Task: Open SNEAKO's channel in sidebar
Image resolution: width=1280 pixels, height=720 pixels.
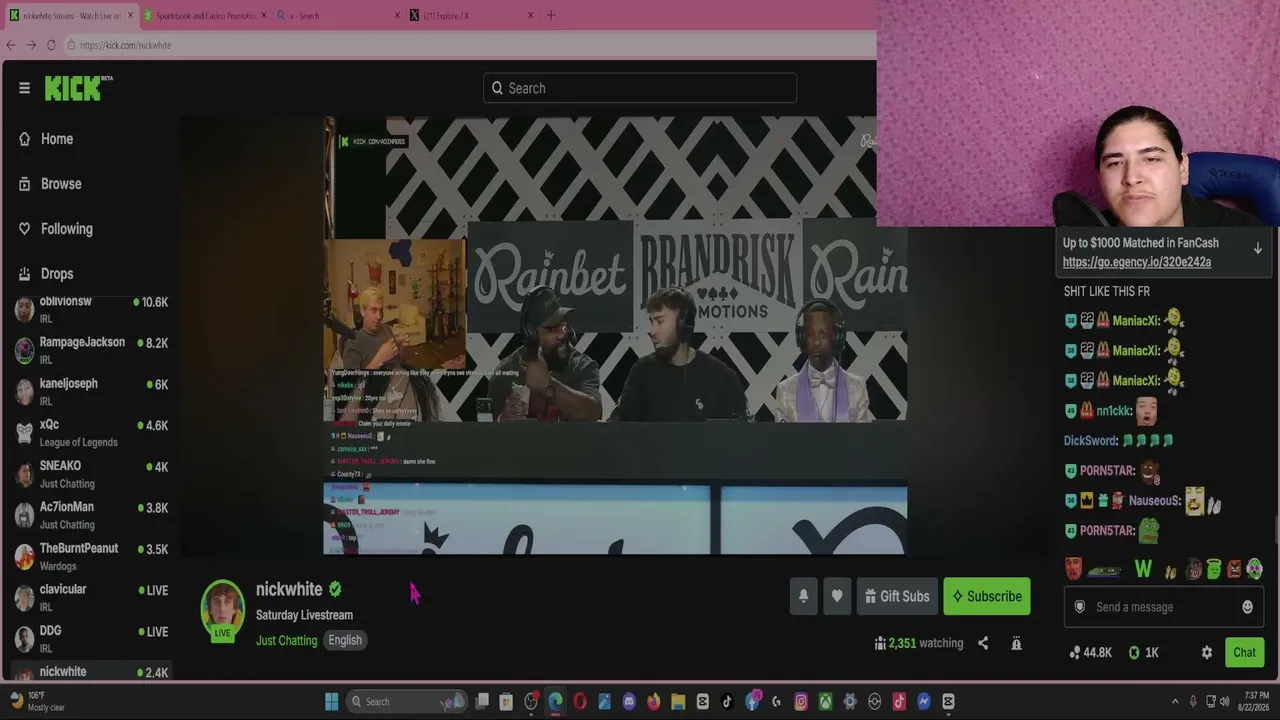Action: pyautogui.click(x=92, y=473)
